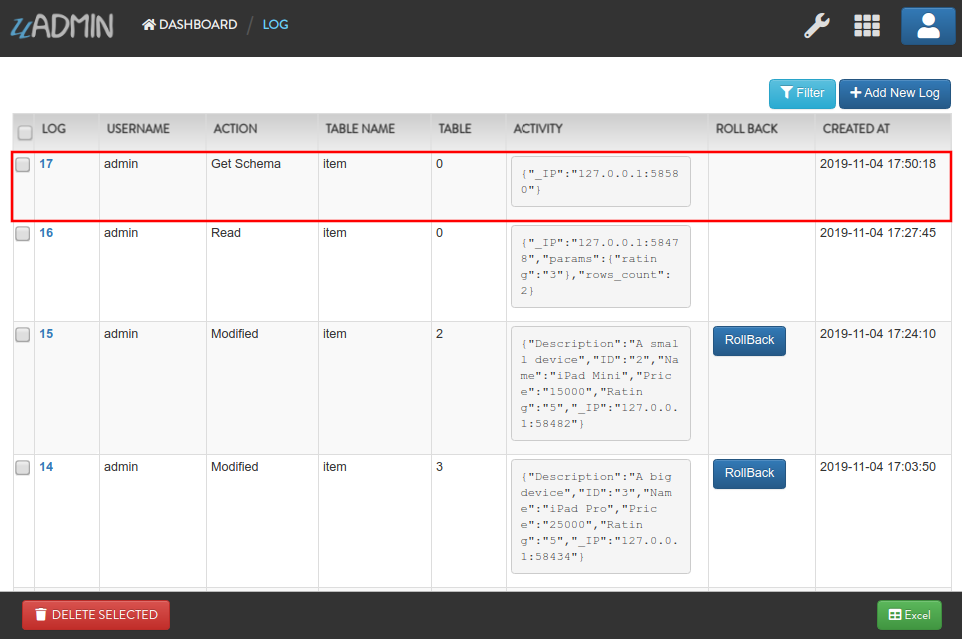Sort by CREATED AT column header
The width and height of the screenshot is (962, 639).
coord(856,129)
